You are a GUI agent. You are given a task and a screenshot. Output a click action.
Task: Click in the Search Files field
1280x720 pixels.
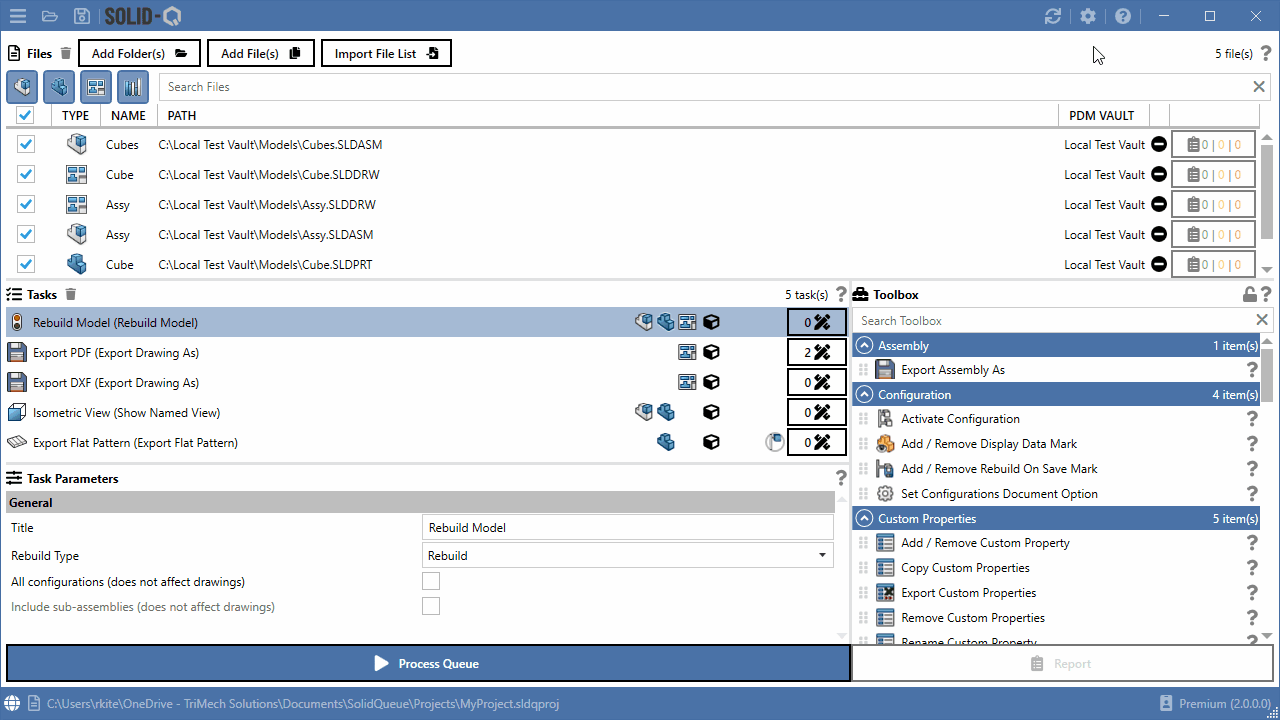704,87
